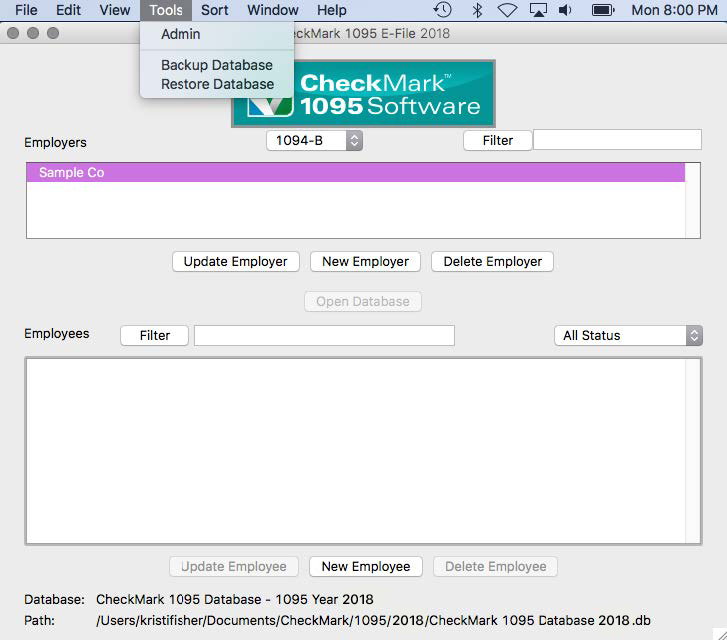Click the New Employee button

[x=366, y=566]
